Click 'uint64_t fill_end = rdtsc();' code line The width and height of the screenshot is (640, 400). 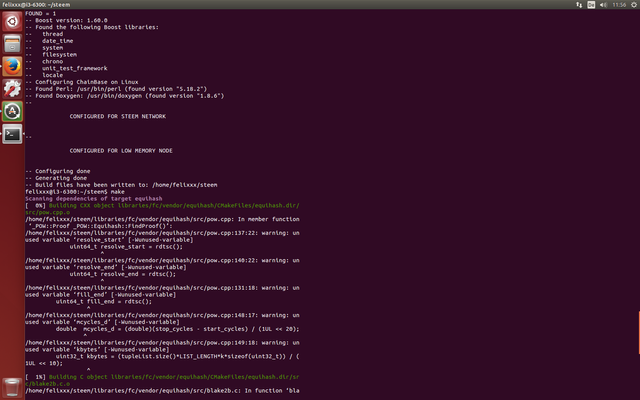104,301
